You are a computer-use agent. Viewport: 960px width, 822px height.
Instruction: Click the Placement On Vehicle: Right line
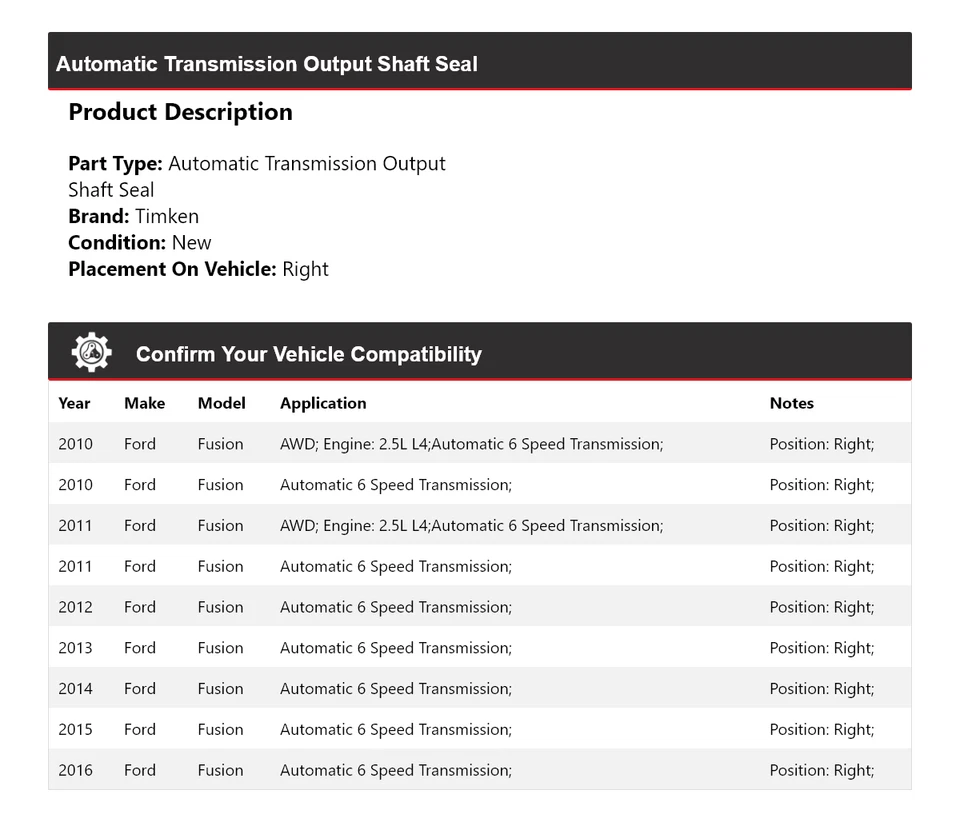(x=198, y=269)
